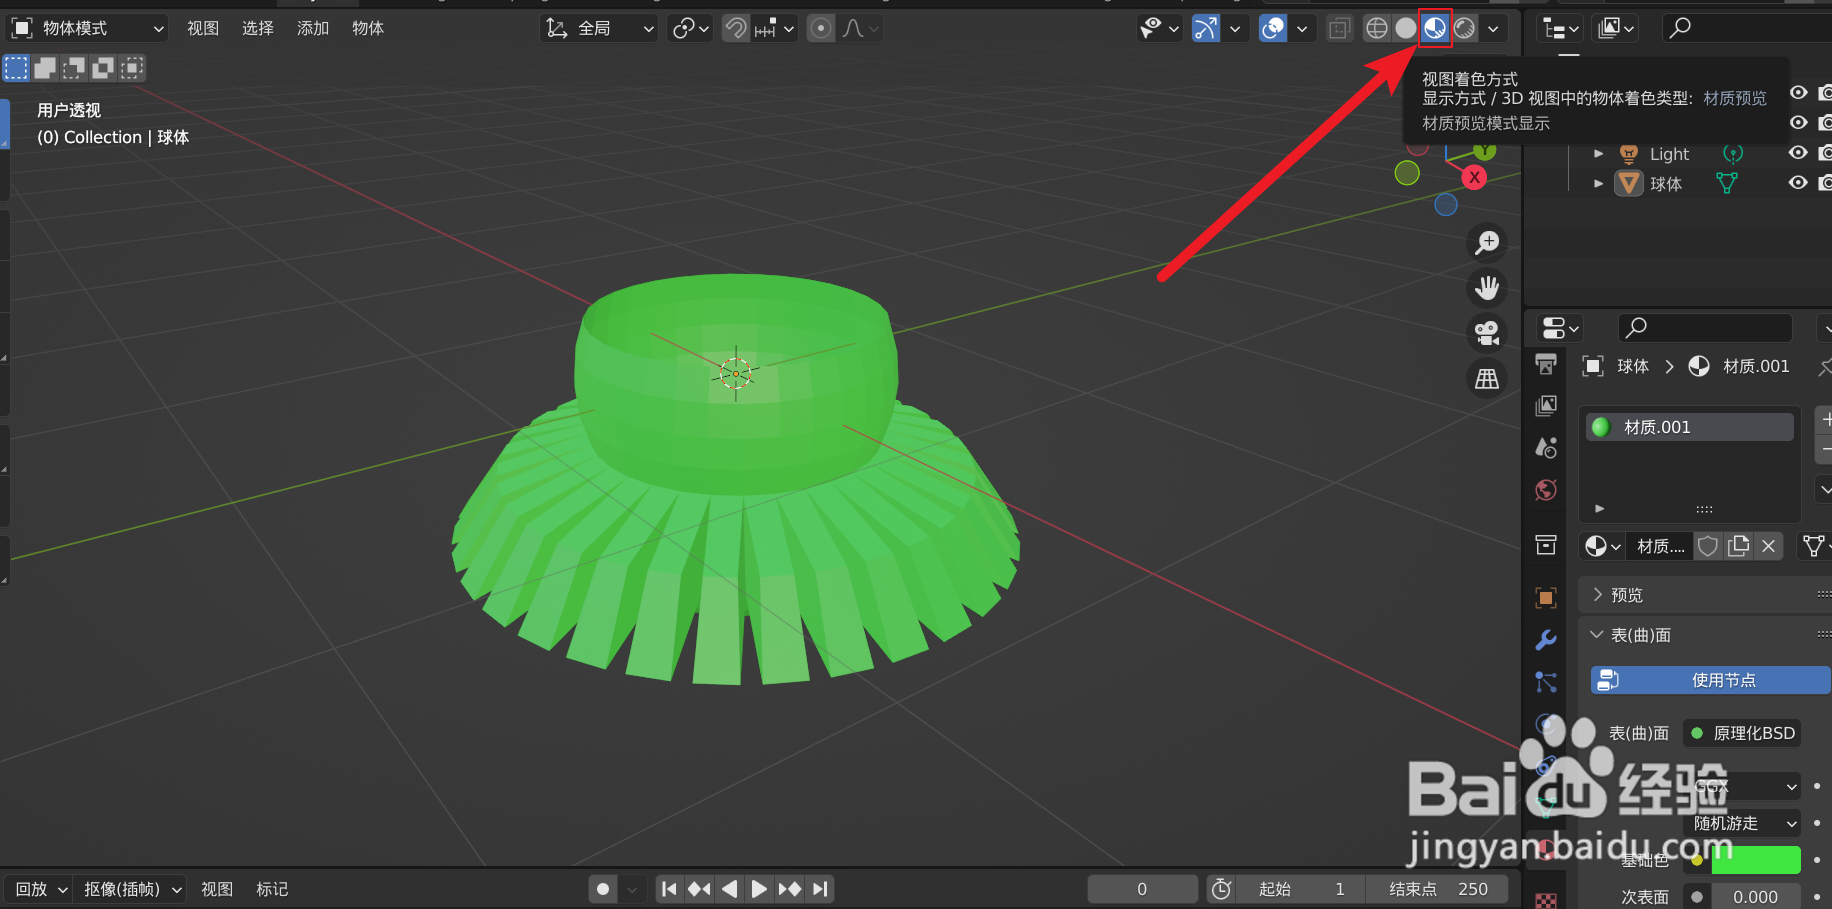The image size is (1832, 909).
Task: Switch perspective/orthographic grid gizmo
Action: point(1487,379)
